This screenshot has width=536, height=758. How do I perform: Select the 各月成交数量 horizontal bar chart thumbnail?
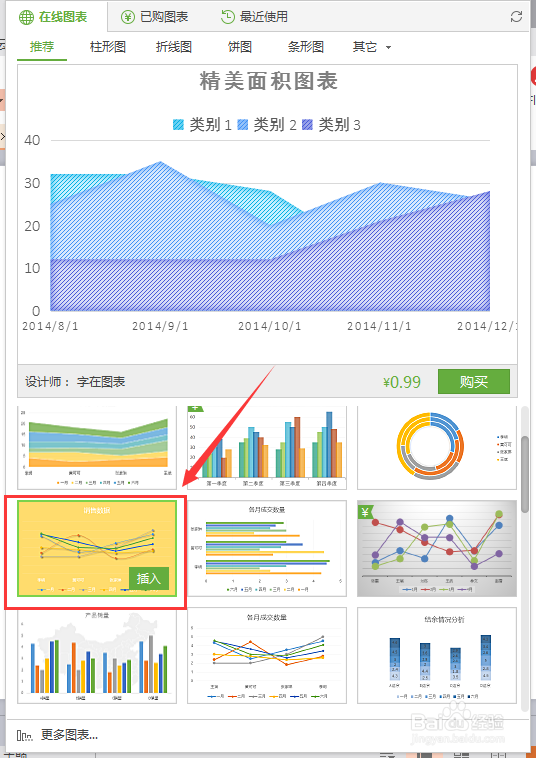(267, 548)
